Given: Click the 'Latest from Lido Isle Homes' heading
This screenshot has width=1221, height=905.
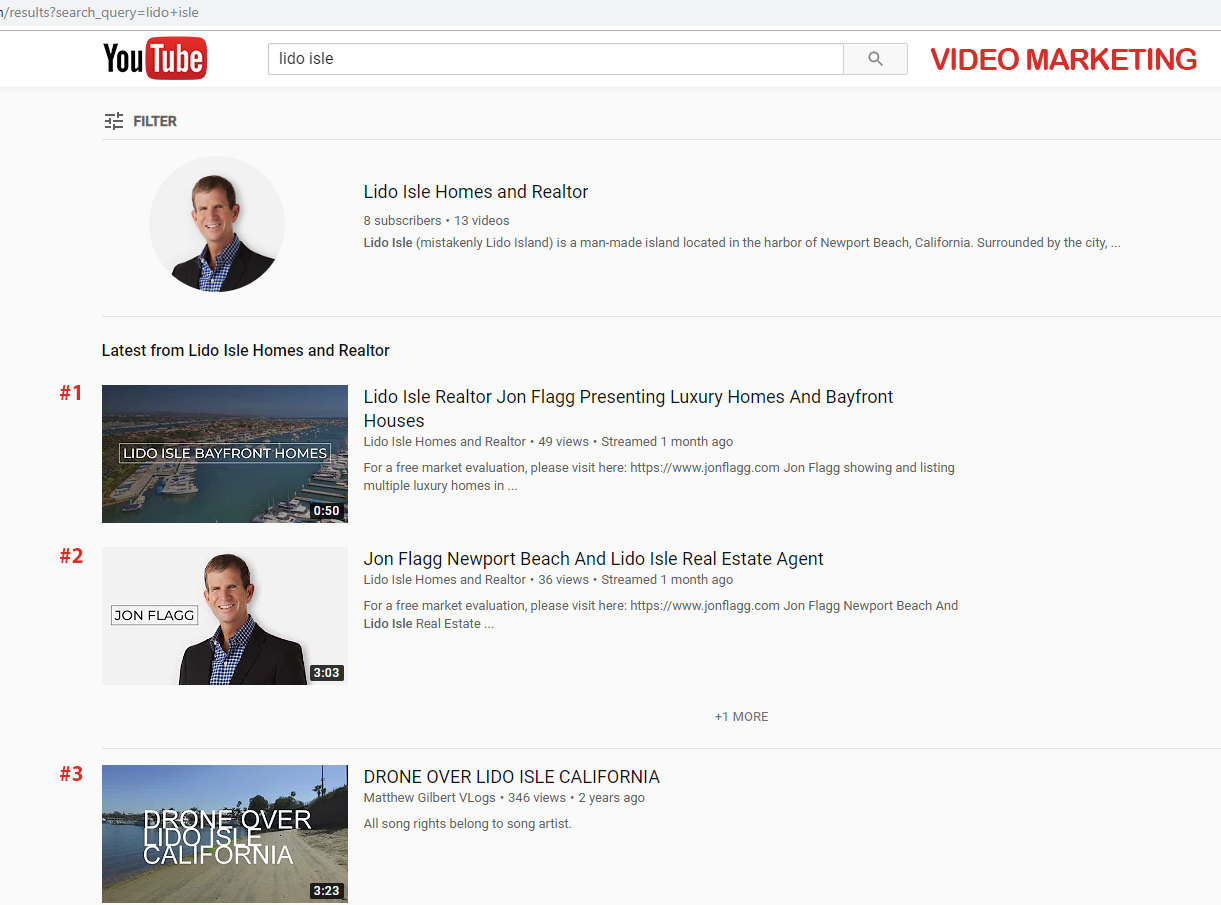Looking at the screenshot, I should coord(245,351).
